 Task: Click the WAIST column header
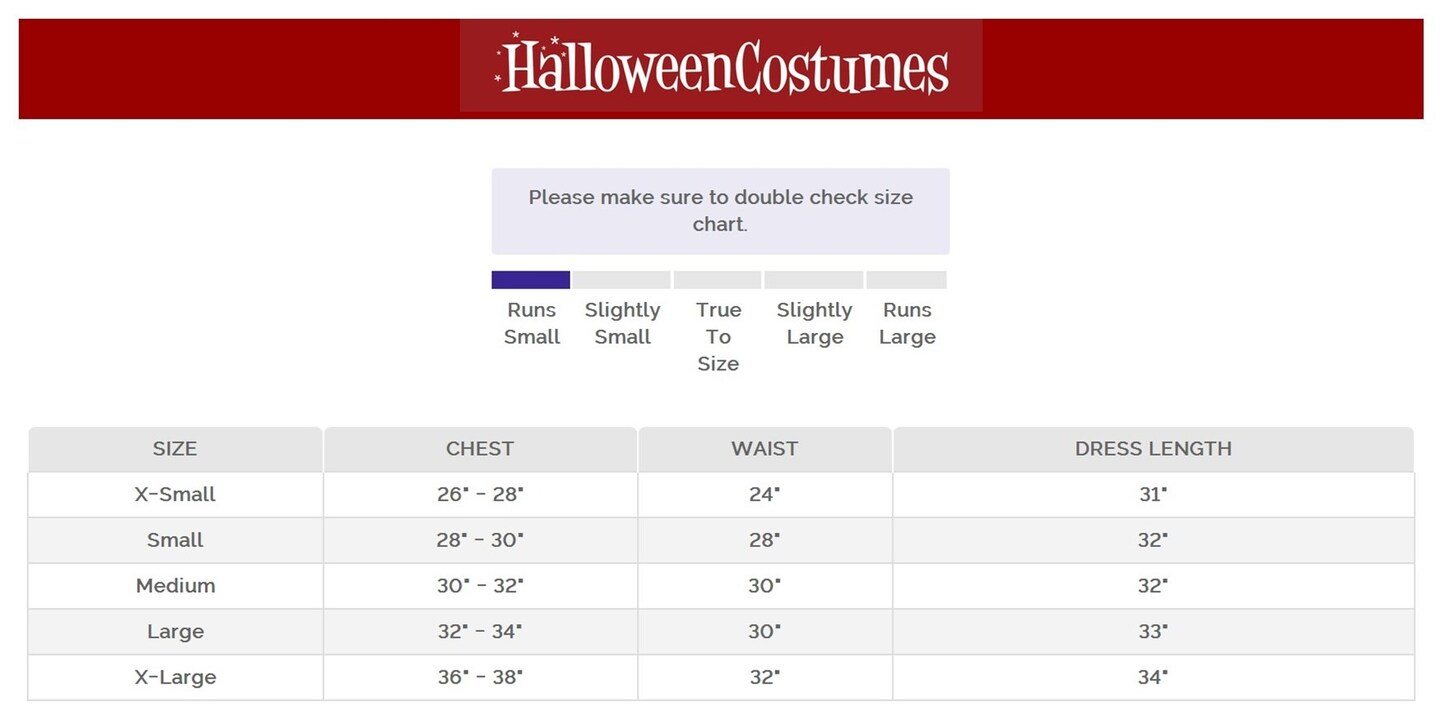click(765, 449)
